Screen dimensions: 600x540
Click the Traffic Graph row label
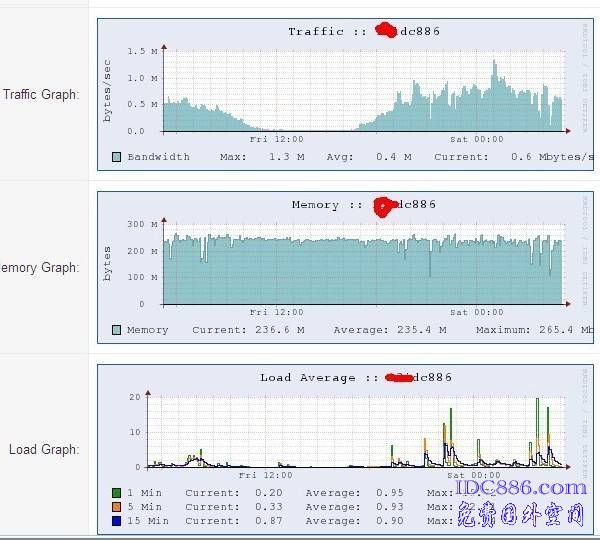tap(40, 95)
